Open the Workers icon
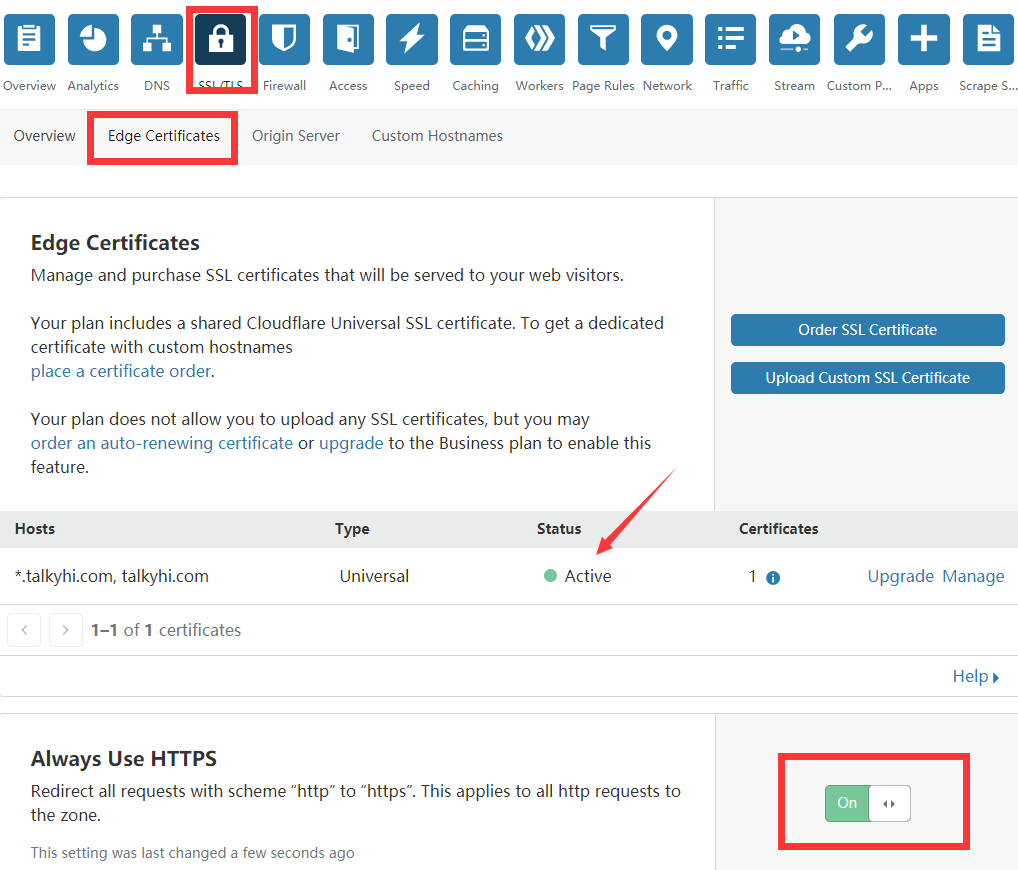 click(x=540, y=39)
